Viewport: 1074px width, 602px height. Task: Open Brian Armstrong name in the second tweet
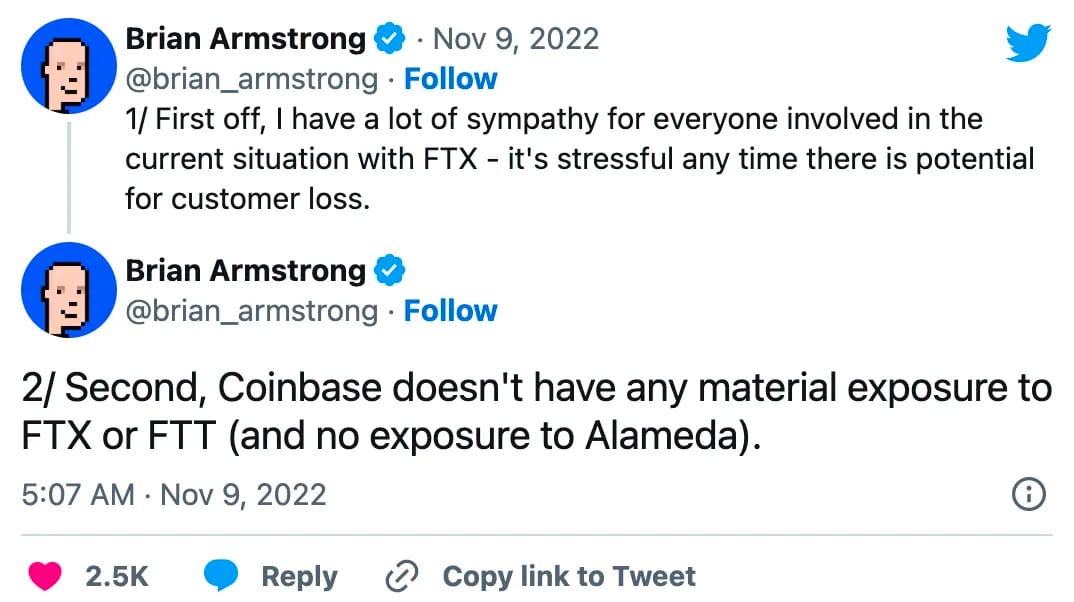[245, 271]
